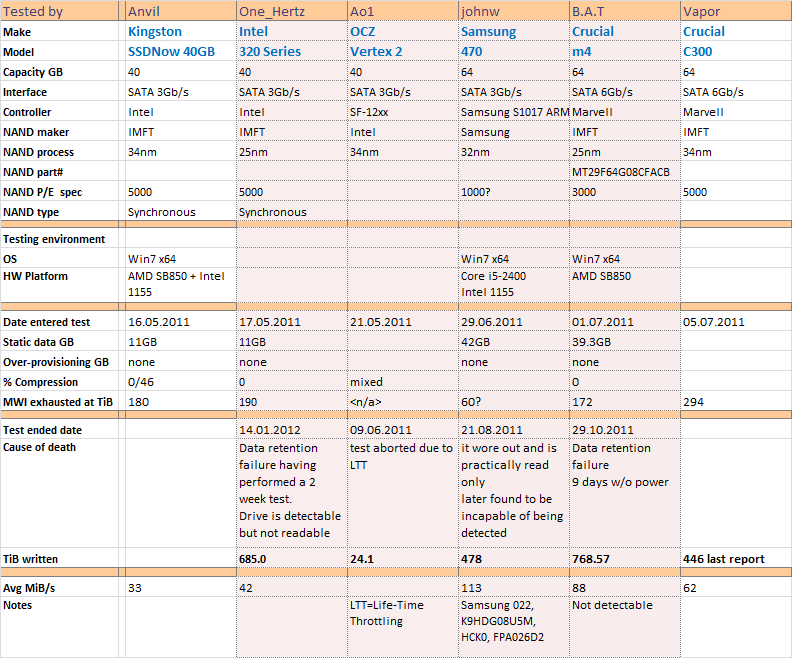
Task: Click the 'Over-provisioning GB' row label
Action: [x=56, y=362]
